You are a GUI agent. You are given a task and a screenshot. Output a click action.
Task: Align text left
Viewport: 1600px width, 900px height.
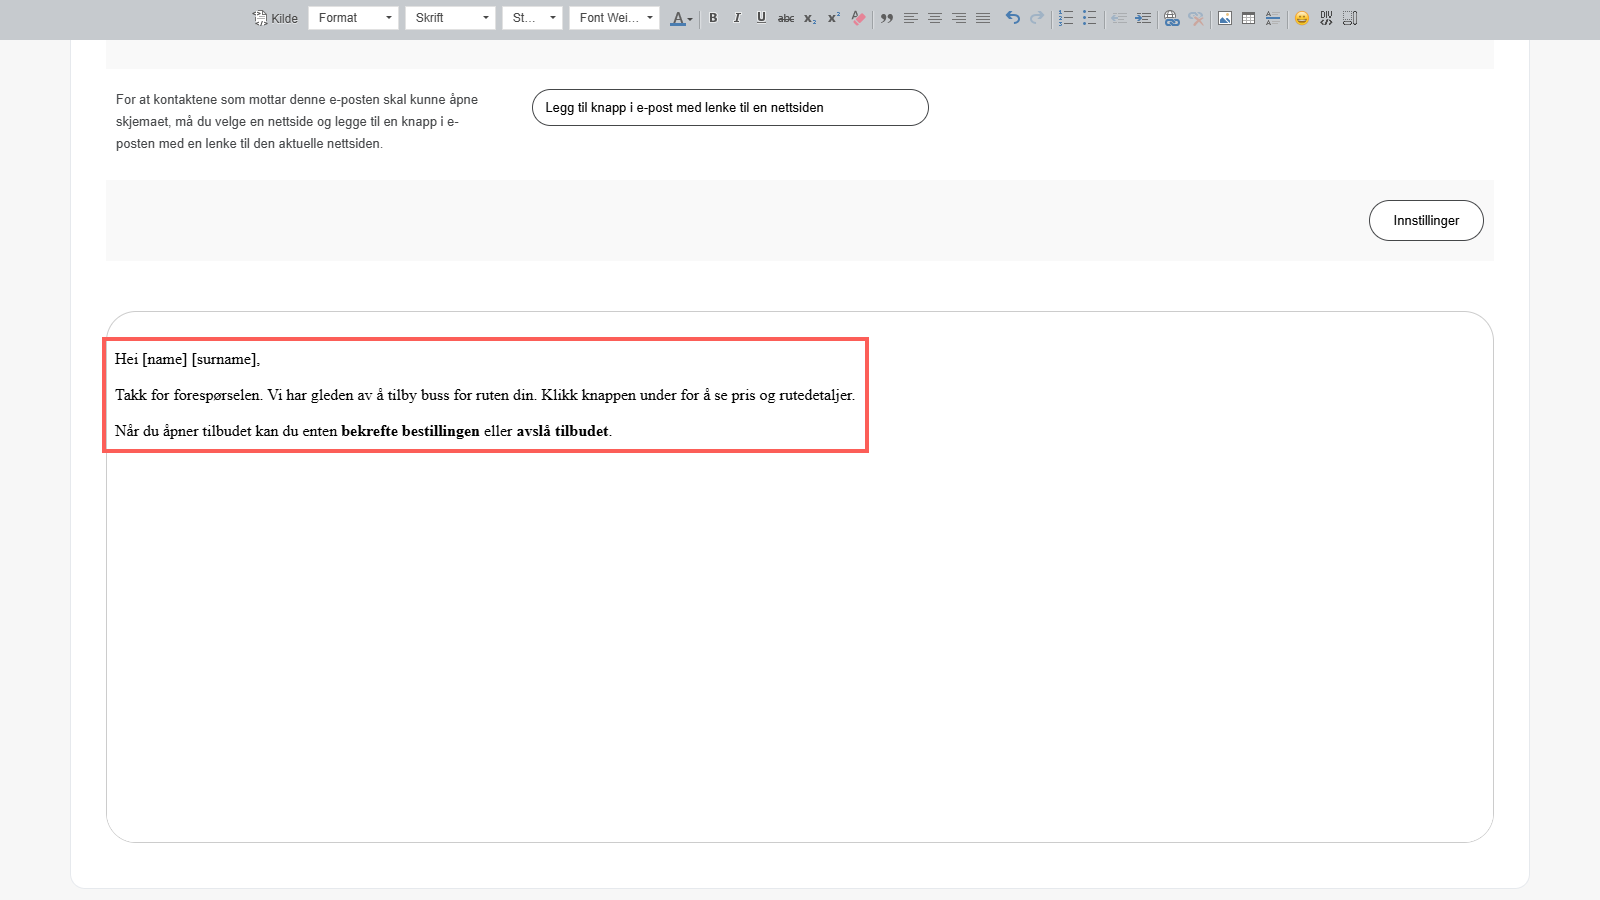point(911,18)
